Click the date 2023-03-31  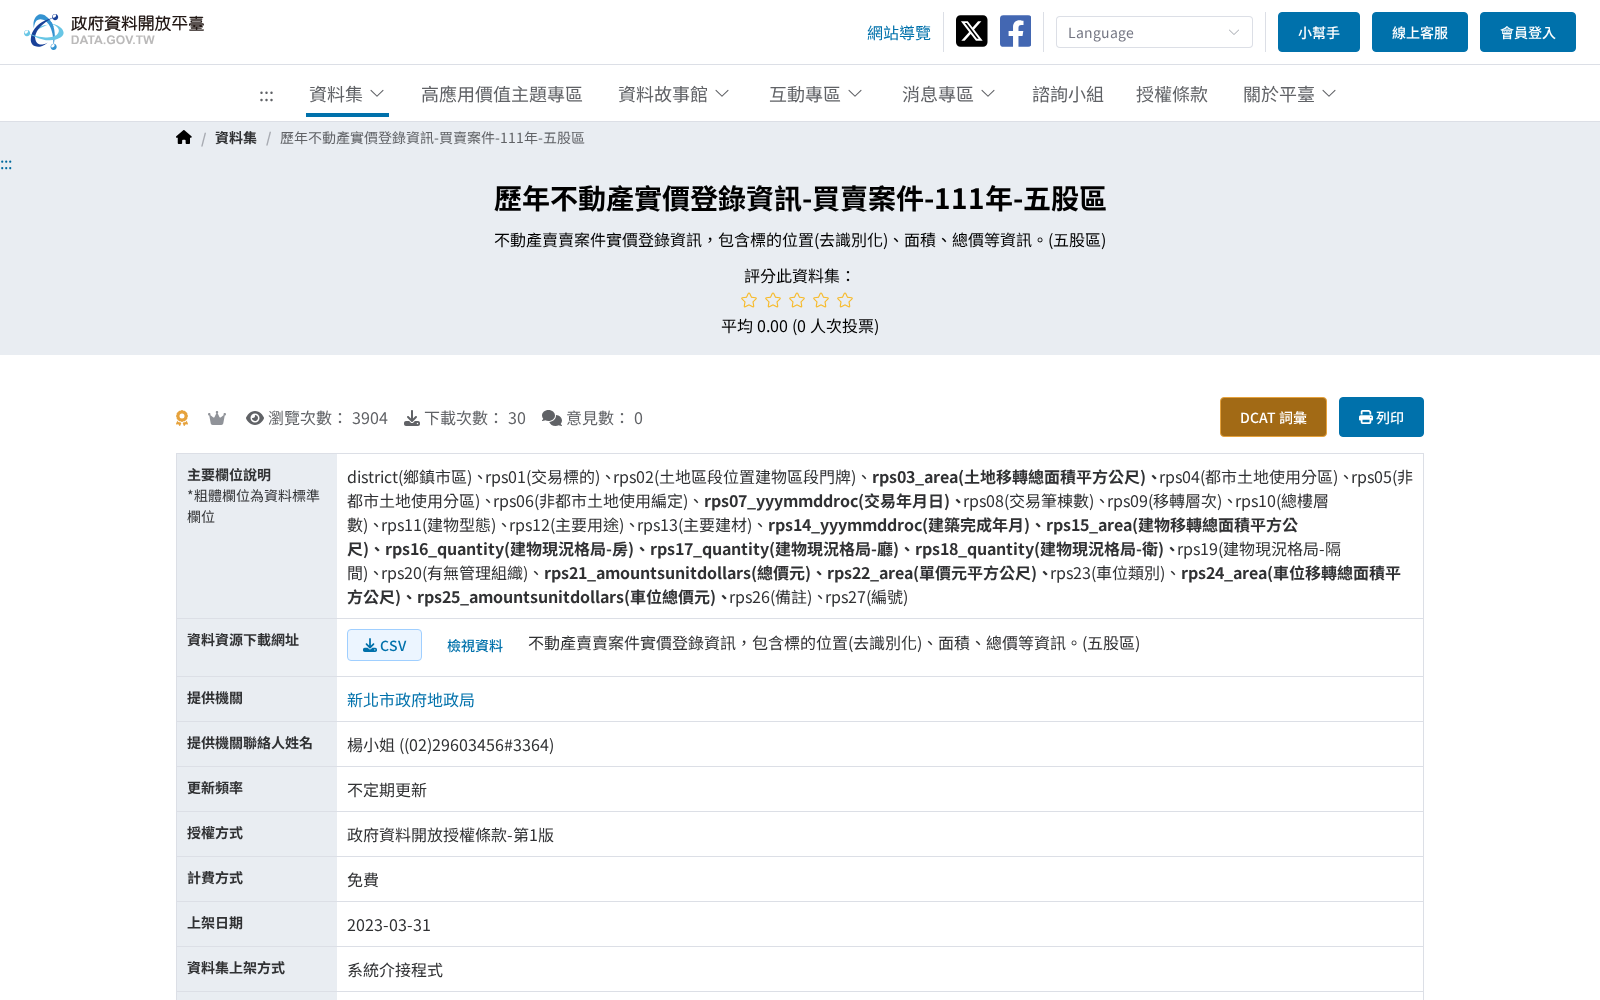[x=389, y=925]
